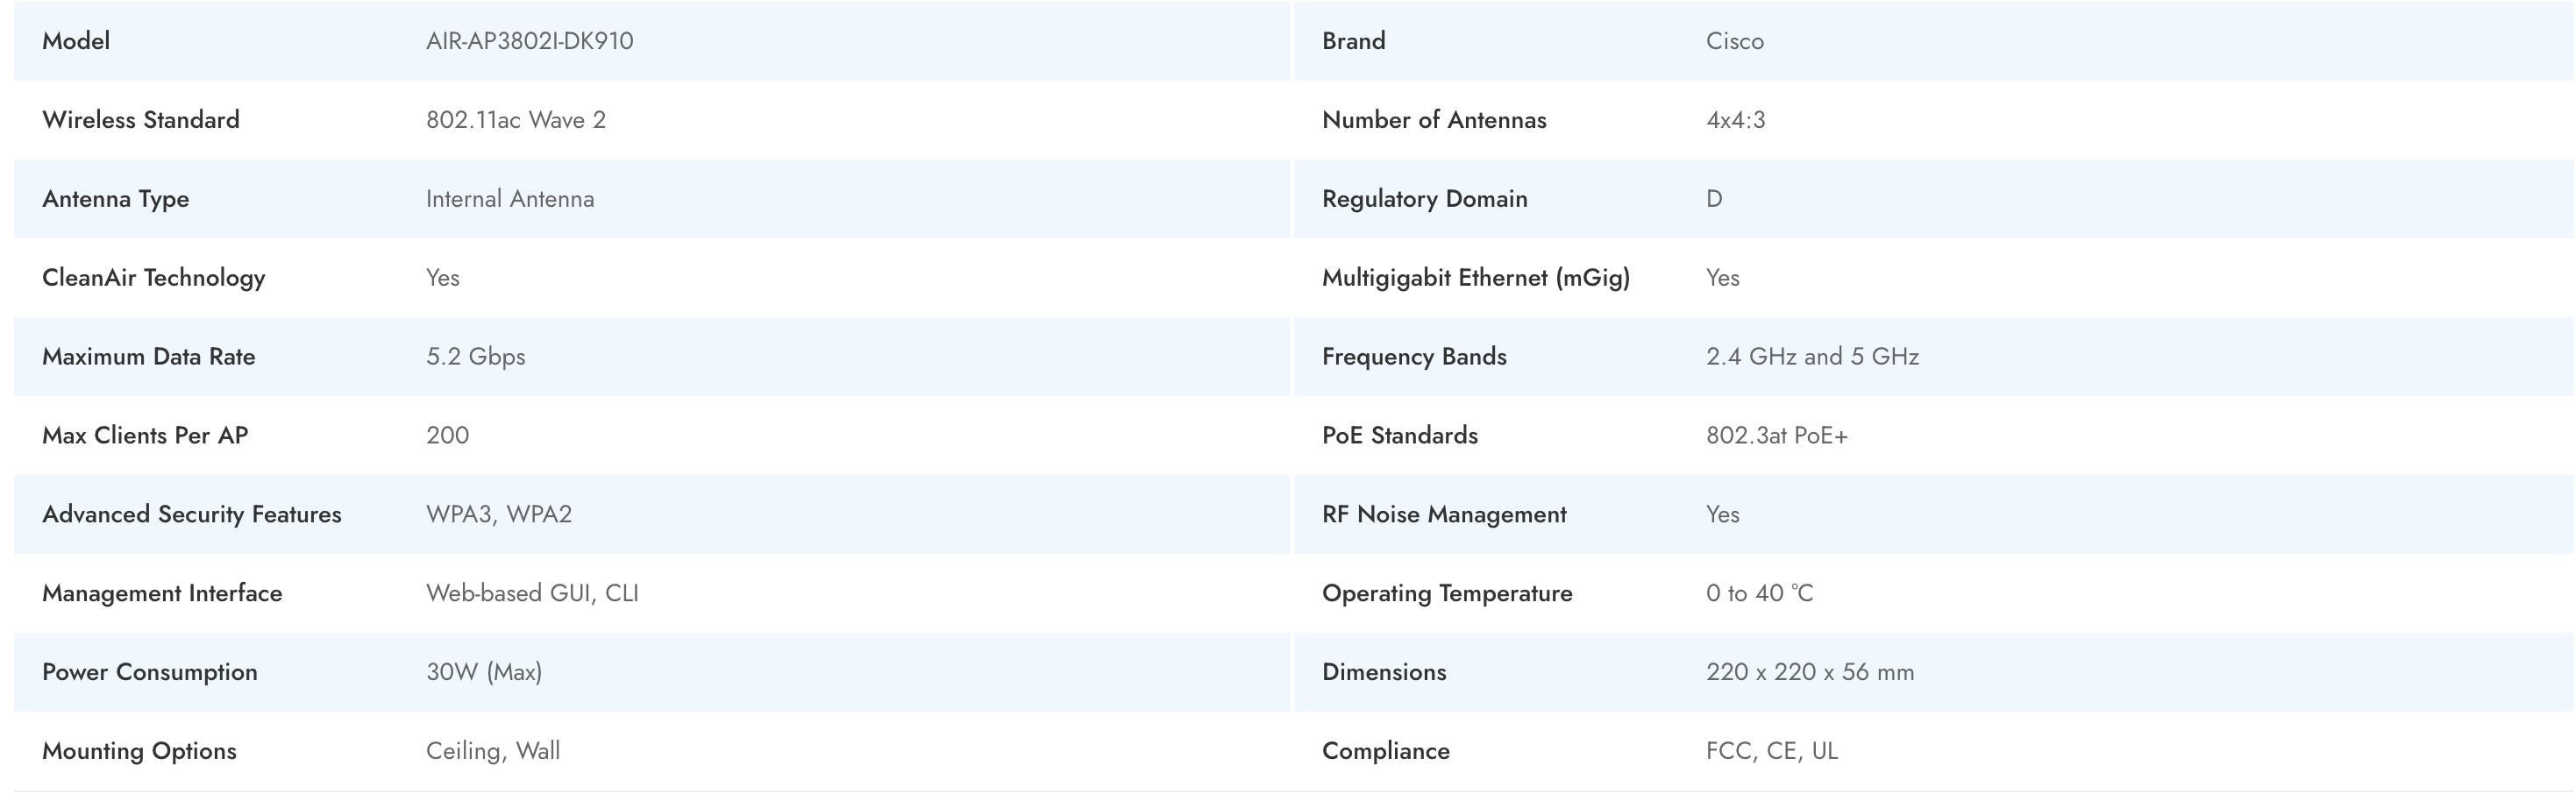Select the WPA3, WPA2 security value

498,515
